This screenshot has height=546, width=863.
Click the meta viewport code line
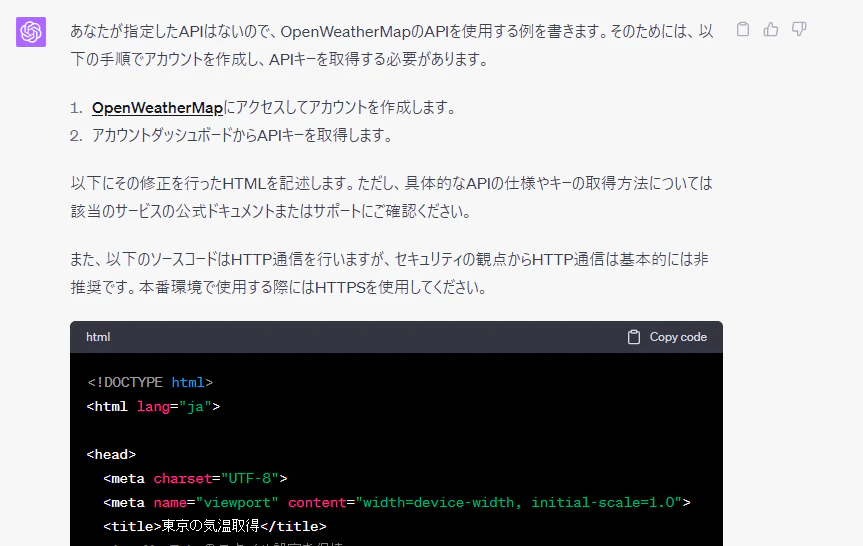[397, 503]
